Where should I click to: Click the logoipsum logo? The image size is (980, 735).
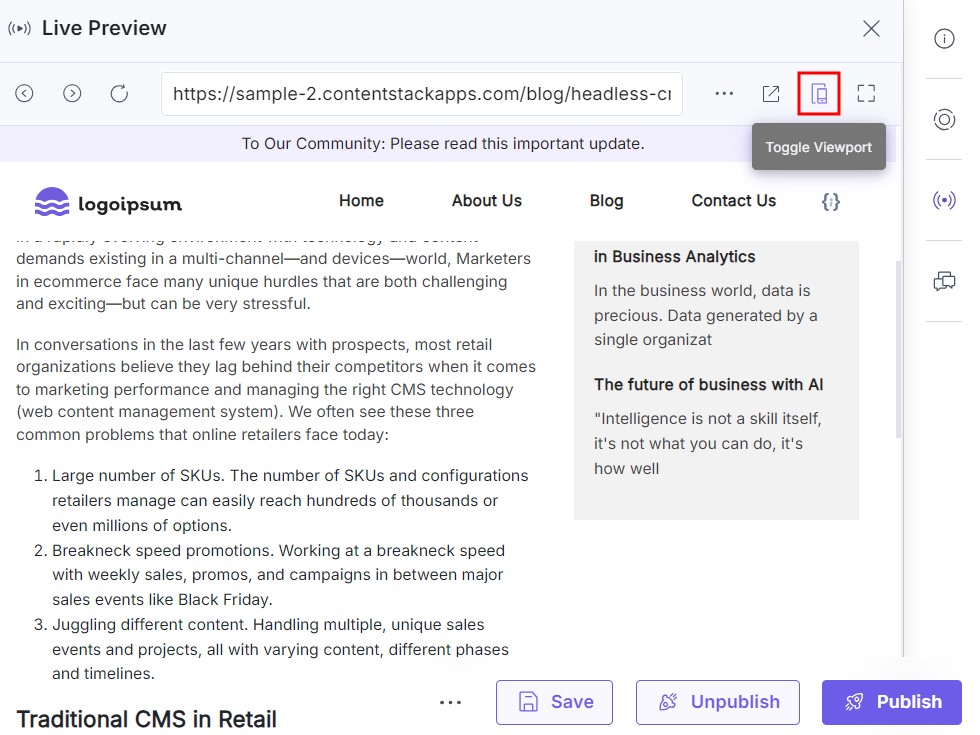coord(109,202)
